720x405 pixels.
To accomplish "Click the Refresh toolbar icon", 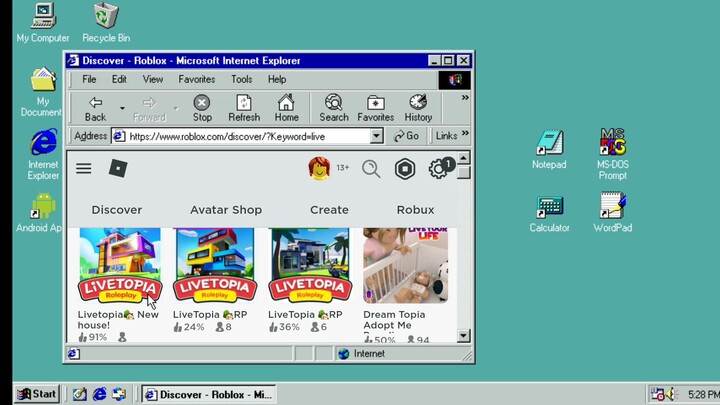I will [x=243, y=108].
